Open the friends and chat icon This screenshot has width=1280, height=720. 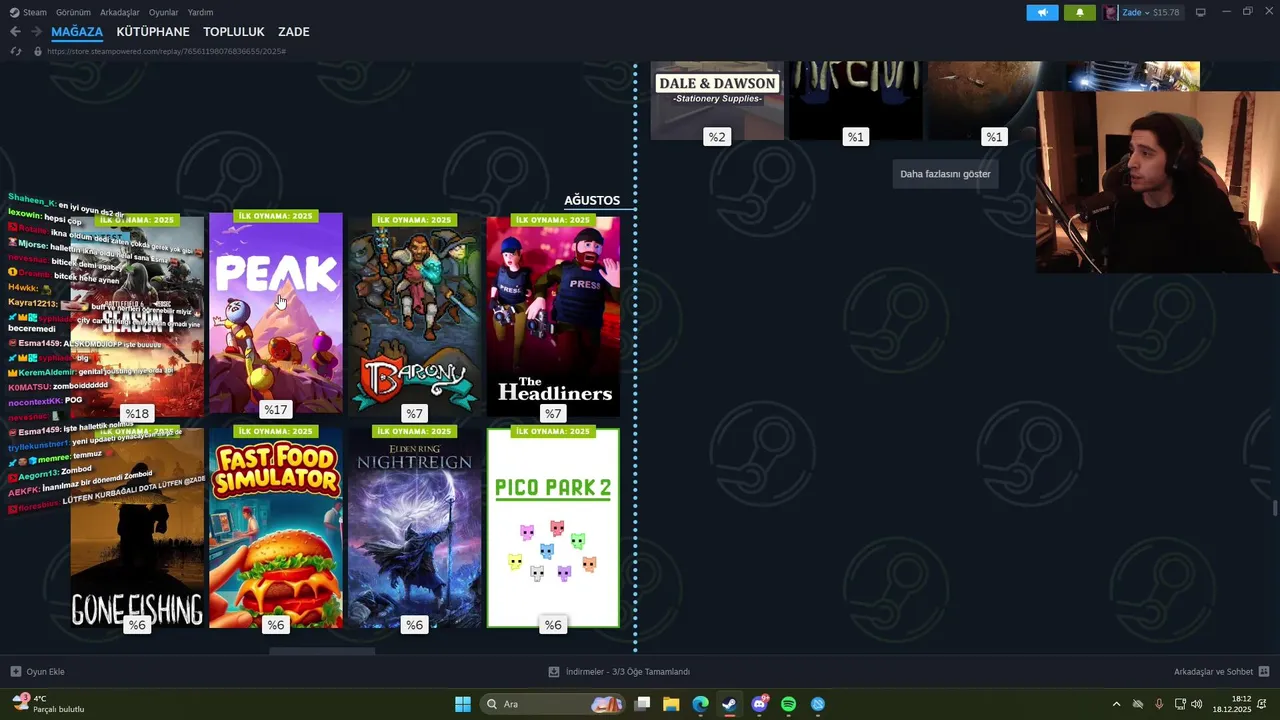(1264, 672)
